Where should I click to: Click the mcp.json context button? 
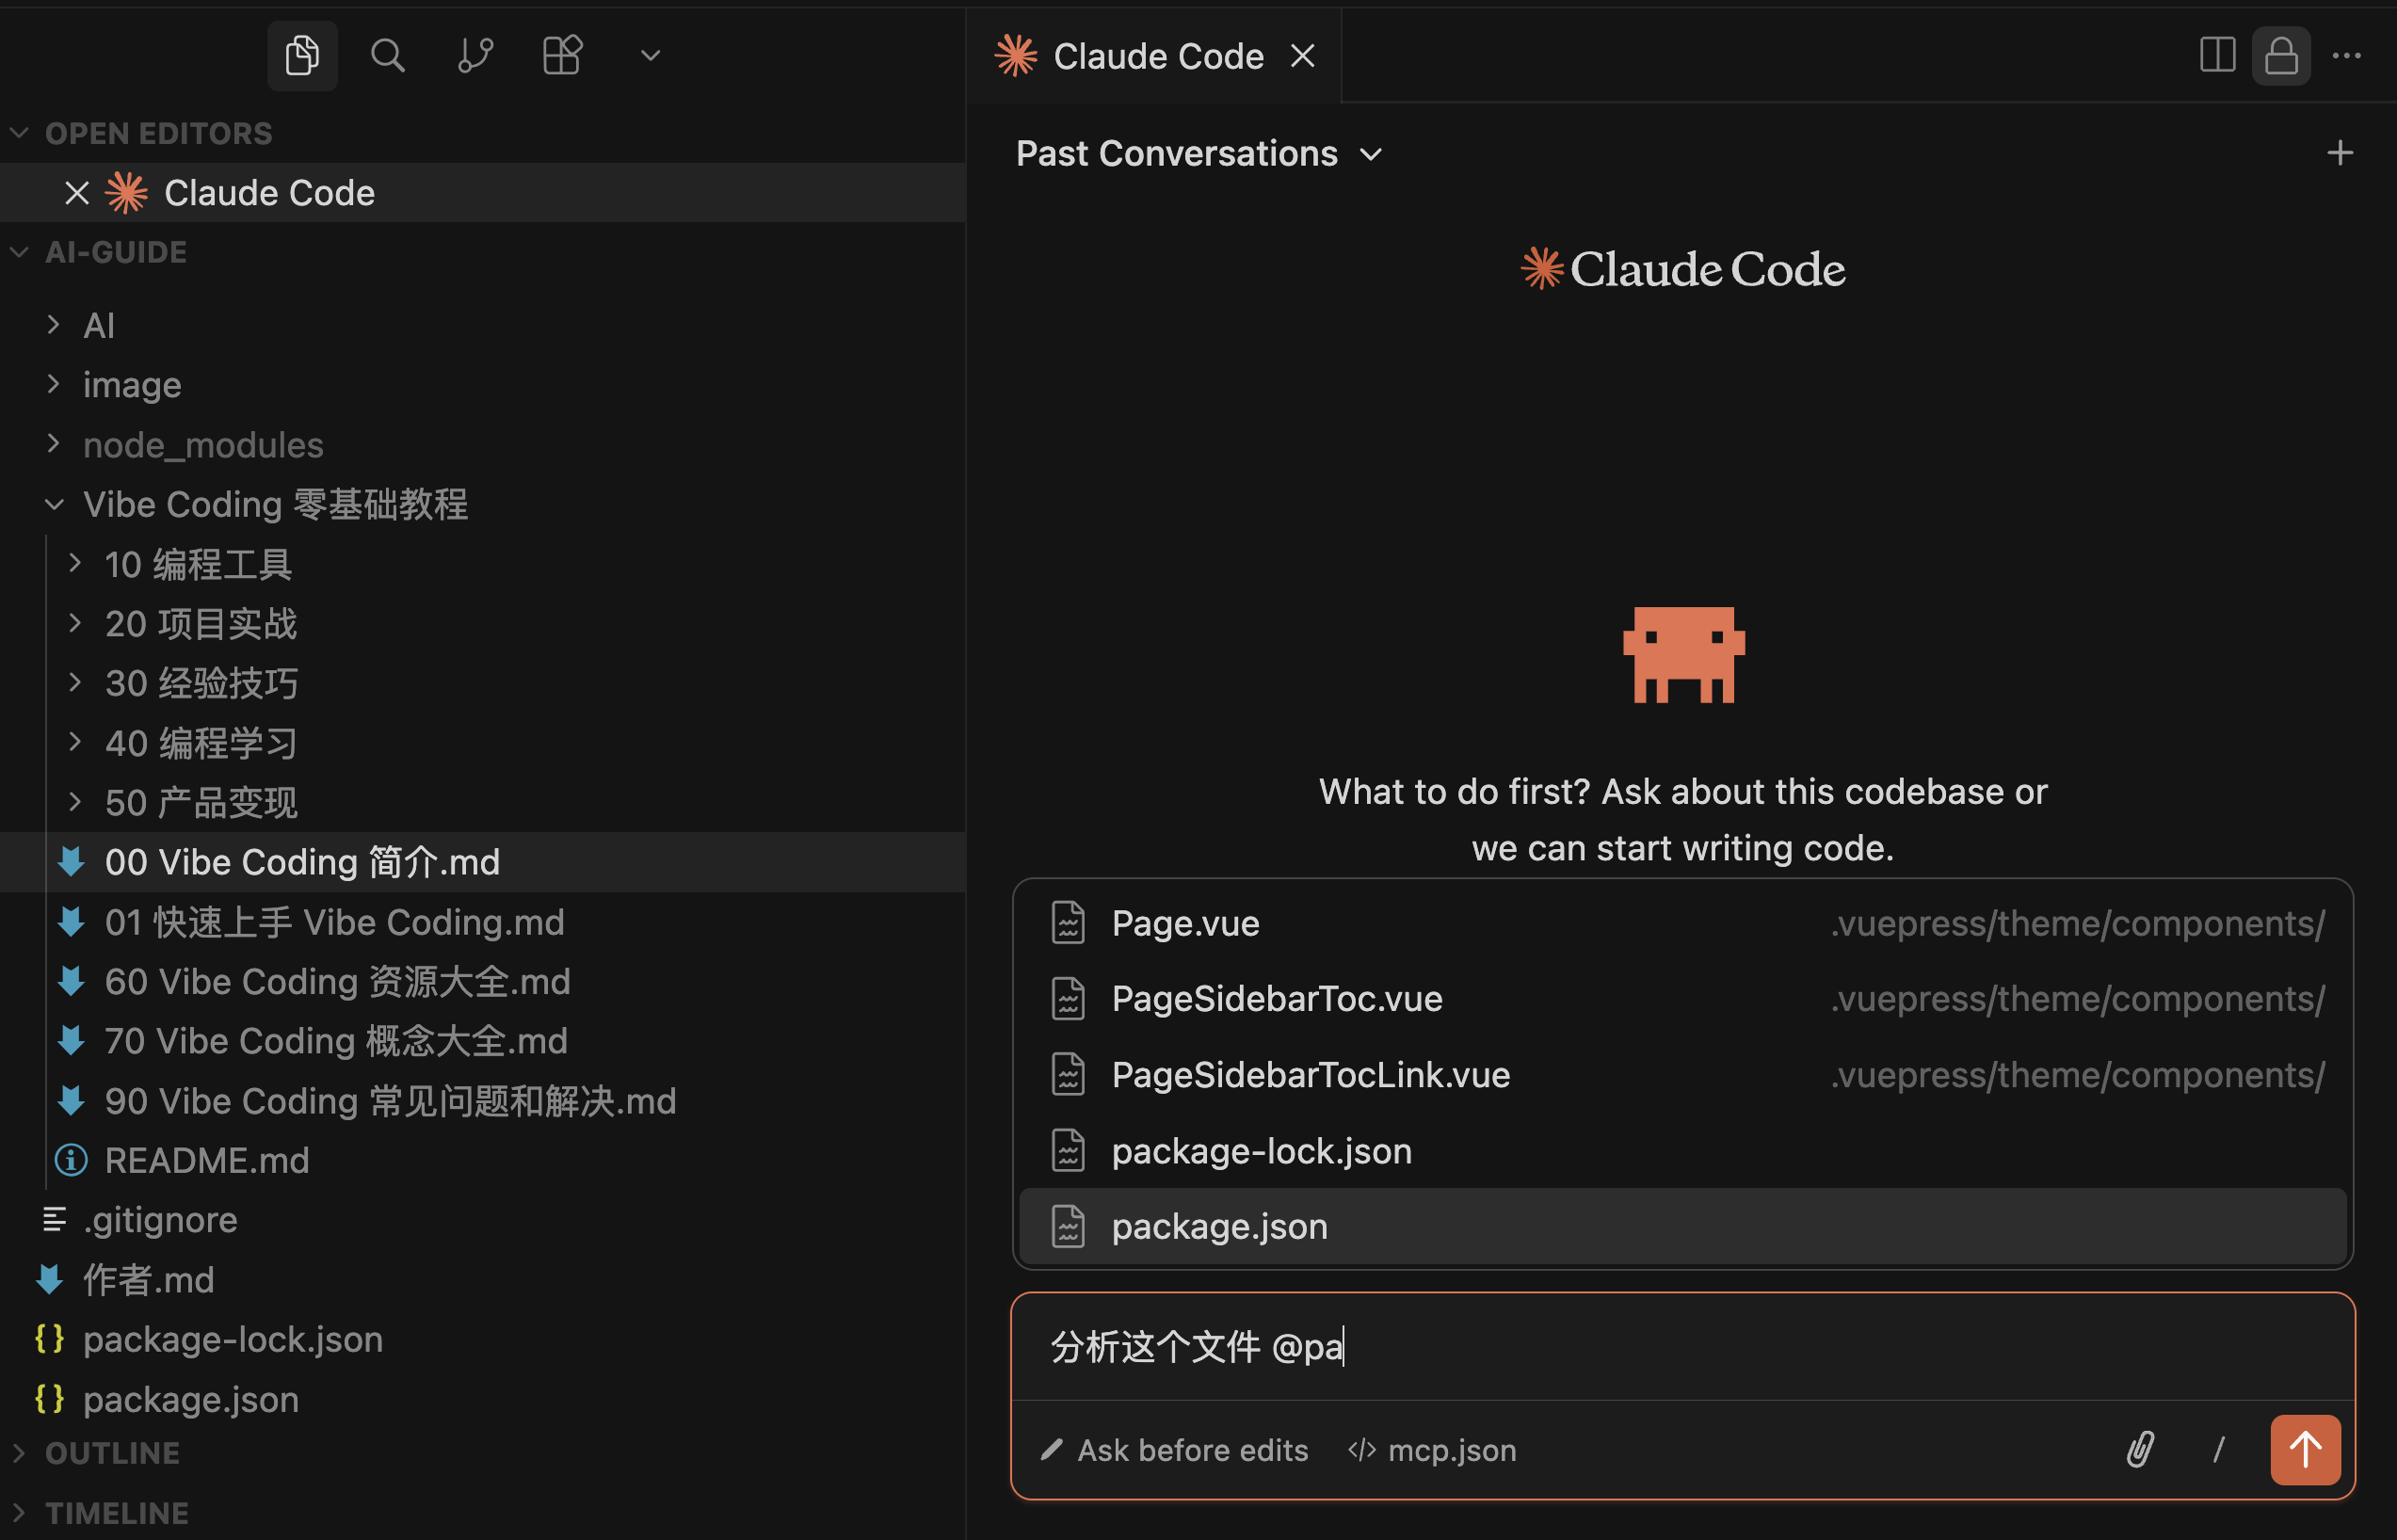1432,1449
